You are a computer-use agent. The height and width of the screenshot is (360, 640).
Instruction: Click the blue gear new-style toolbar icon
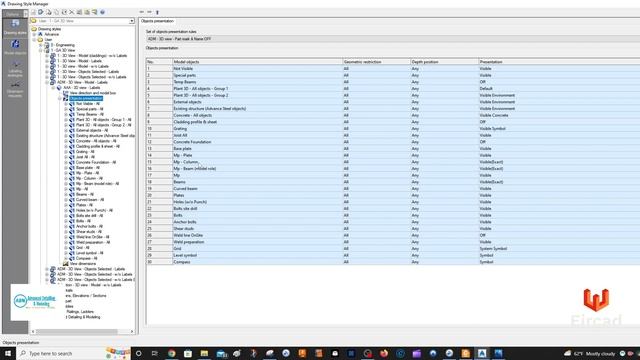[x=40, y=12]
